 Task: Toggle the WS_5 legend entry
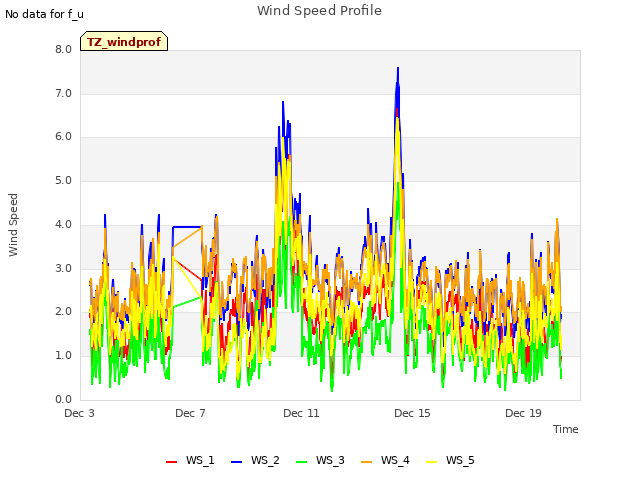coord(450,460)
